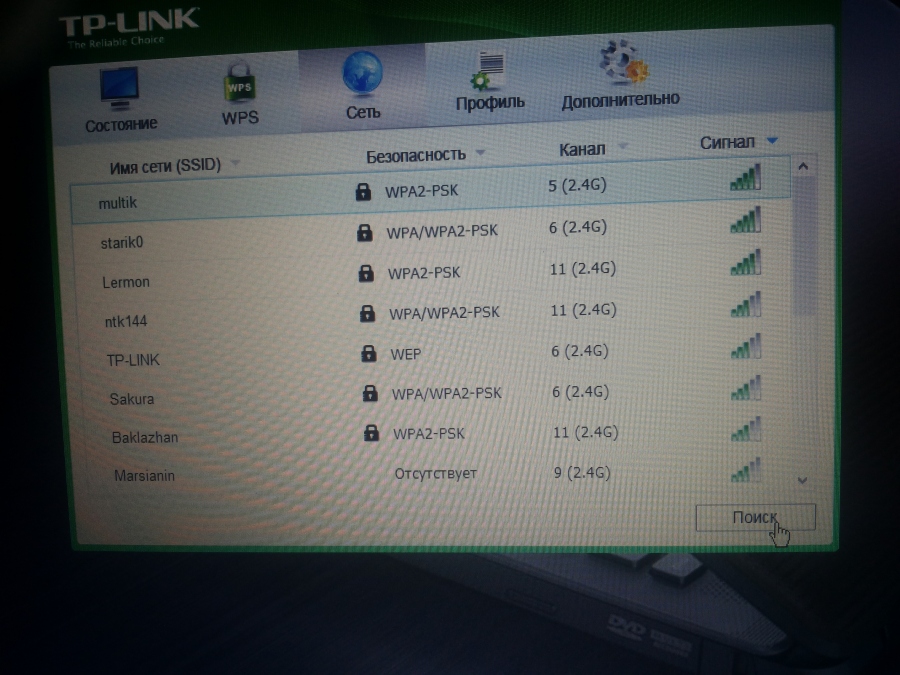Select the Сеть globe icon
This screenshot has width=900, height=675.
click(362, 73)
